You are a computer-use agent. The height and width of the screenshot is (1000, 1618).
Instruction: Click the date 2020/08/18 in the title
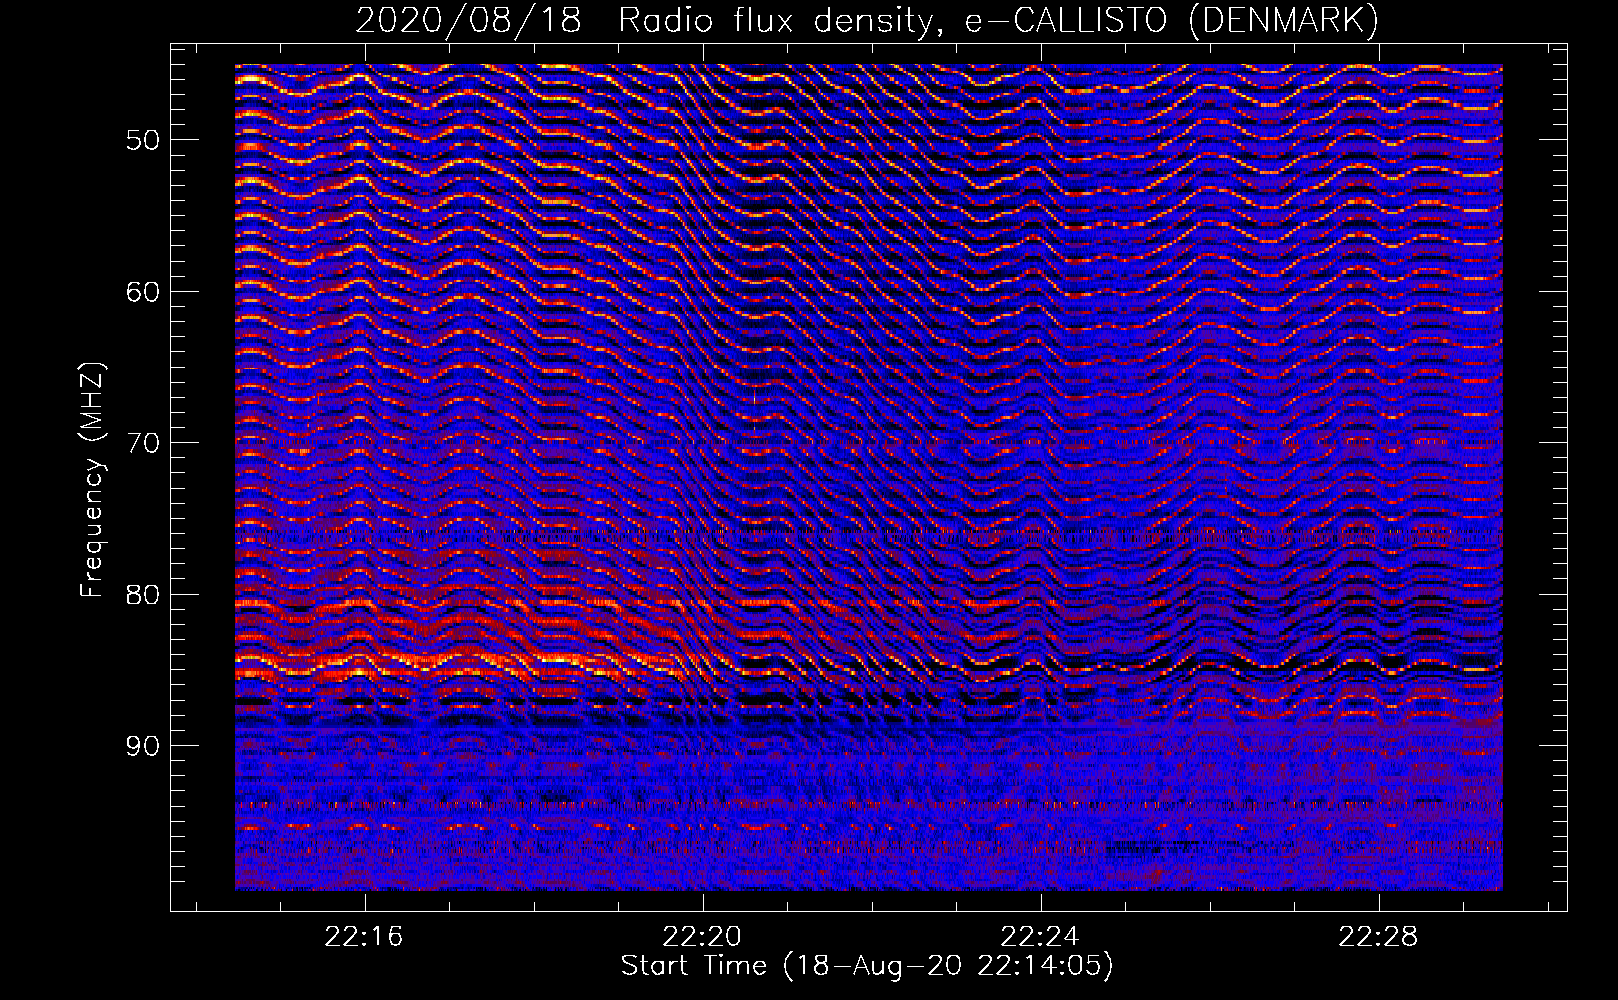click(468, 22)
